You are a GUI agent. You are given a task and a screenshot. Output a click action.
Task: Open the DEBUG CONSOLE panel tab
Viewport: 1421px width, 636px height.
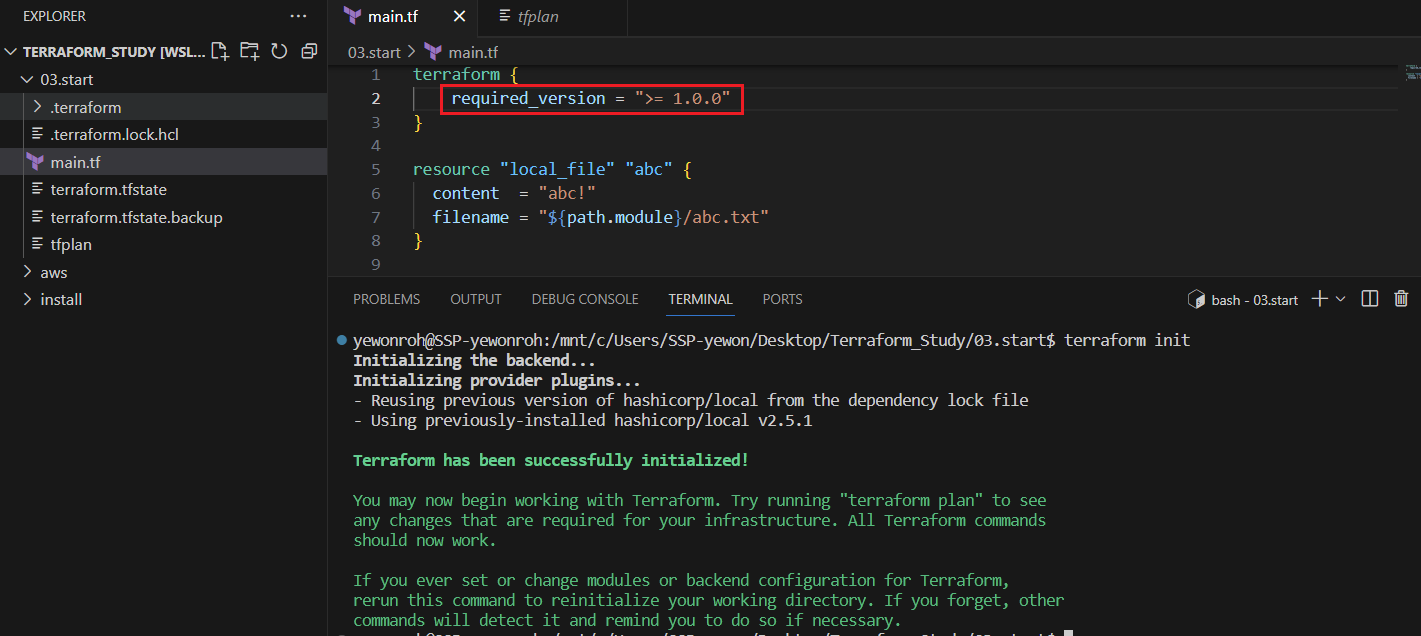coord(585,299)
